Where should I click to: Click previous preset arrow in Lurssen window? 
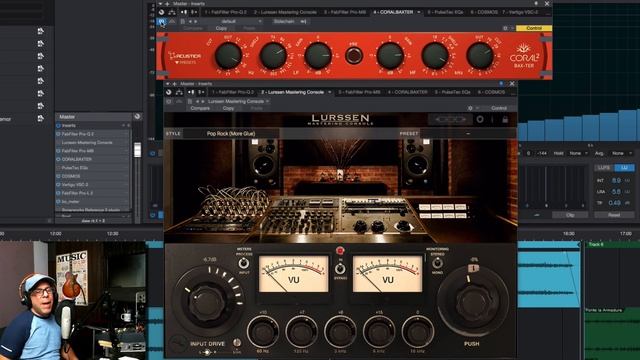click(198, 101)
